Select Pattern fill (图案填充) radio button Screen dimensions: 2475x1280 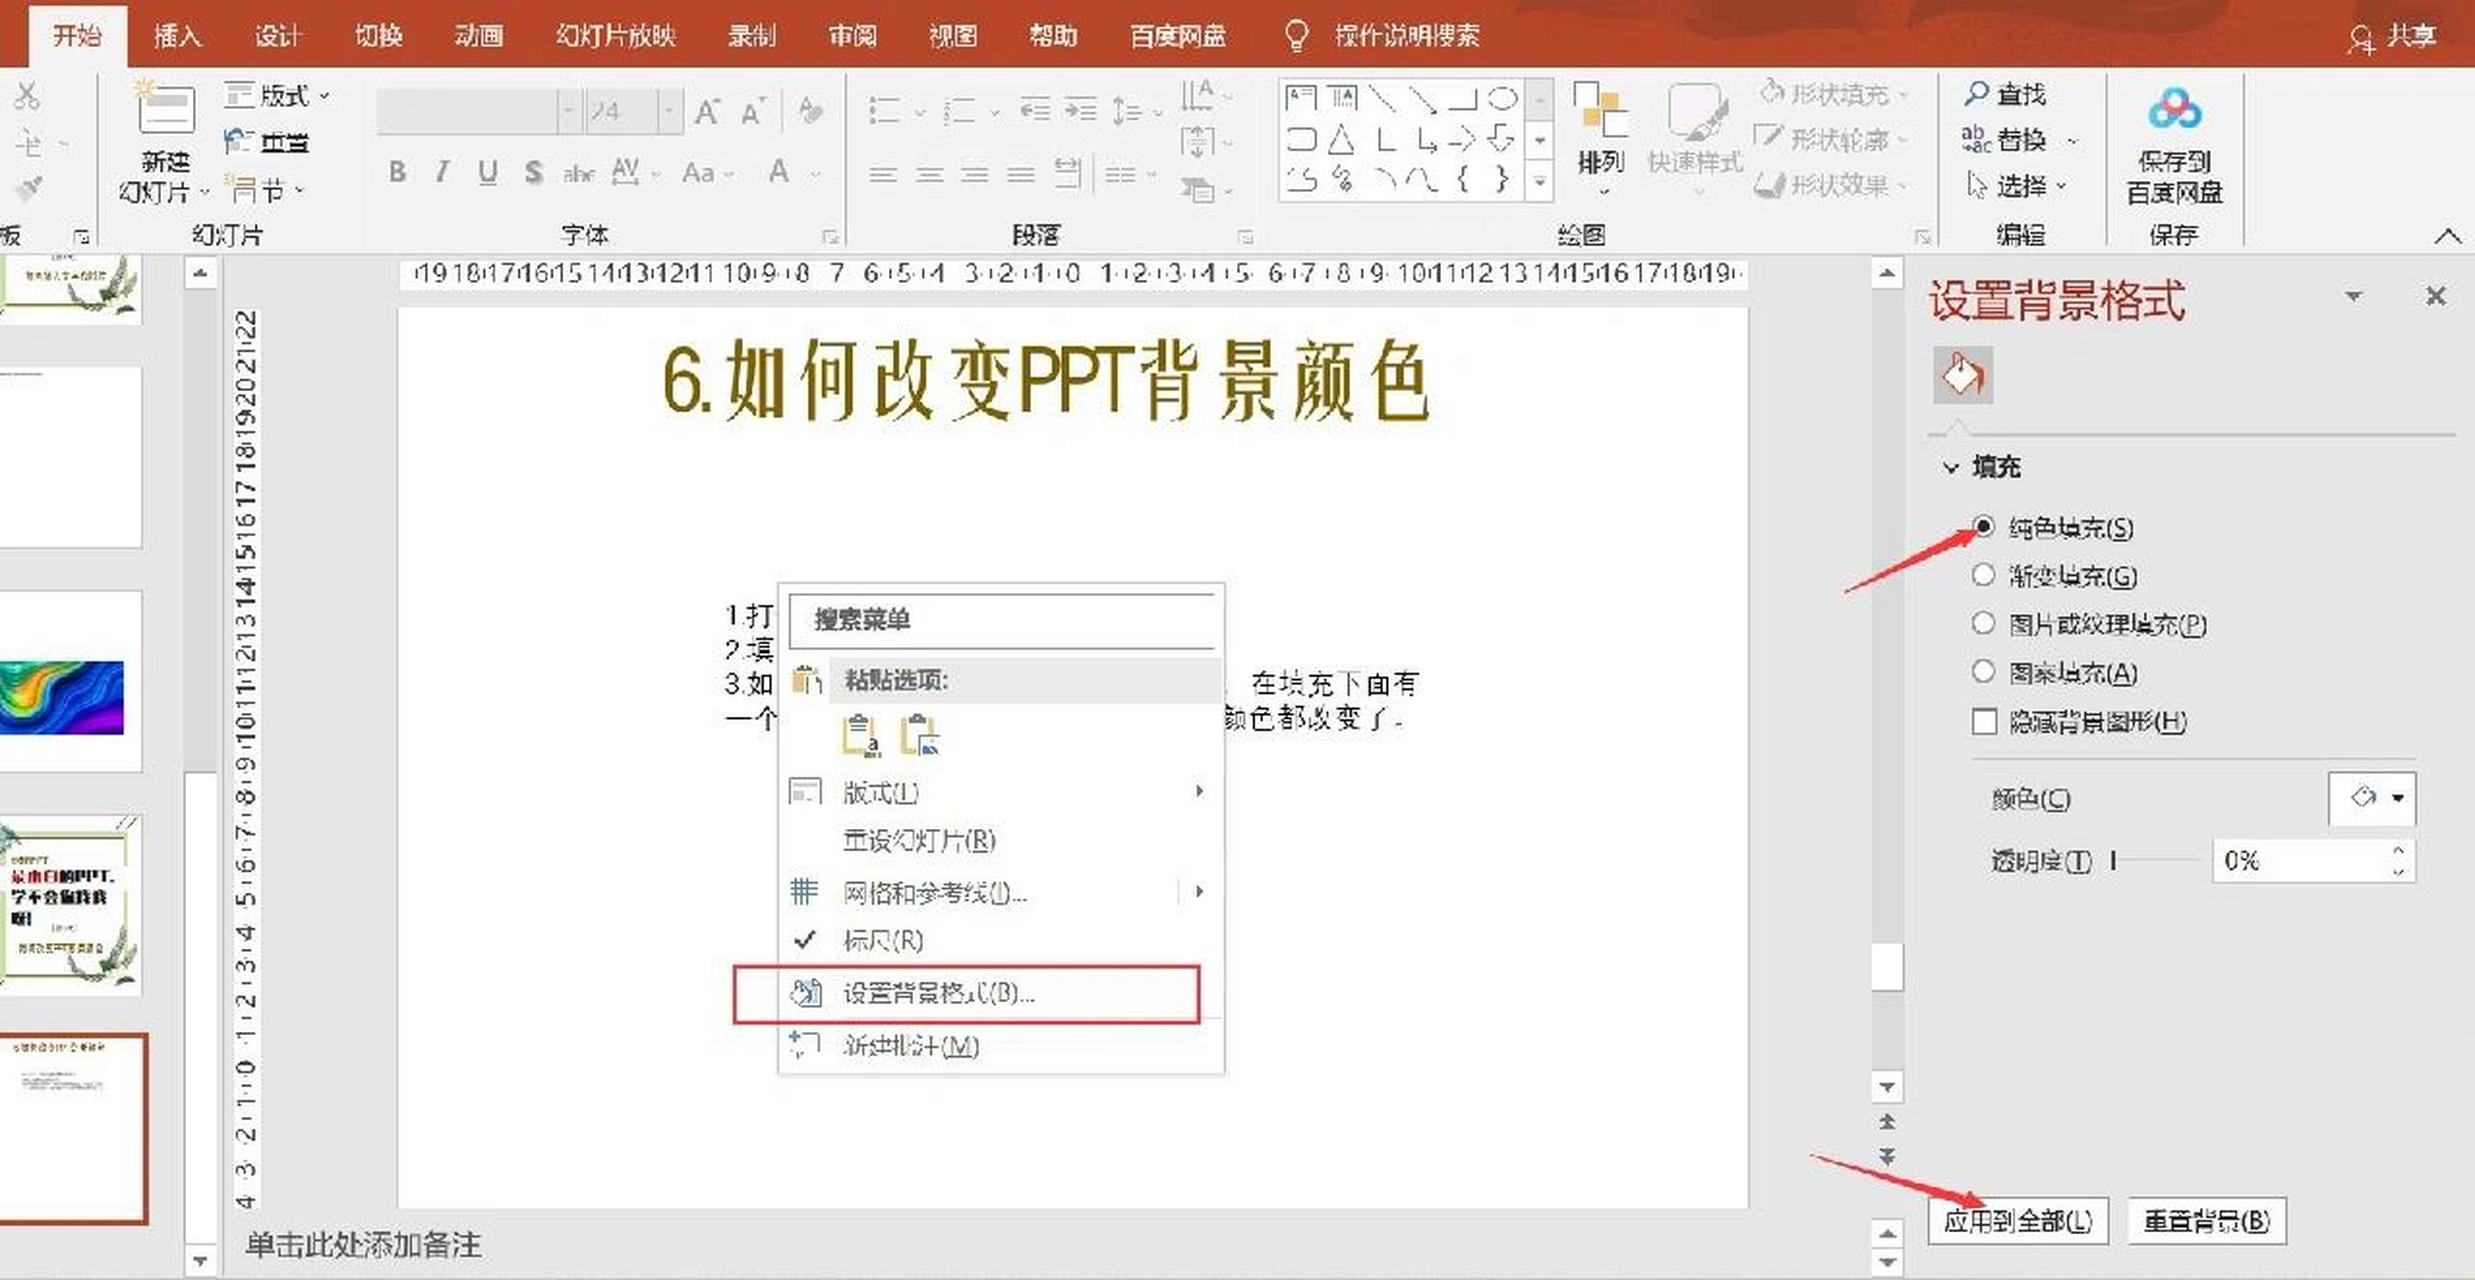pyautogui.click(x=1983, y=671)
